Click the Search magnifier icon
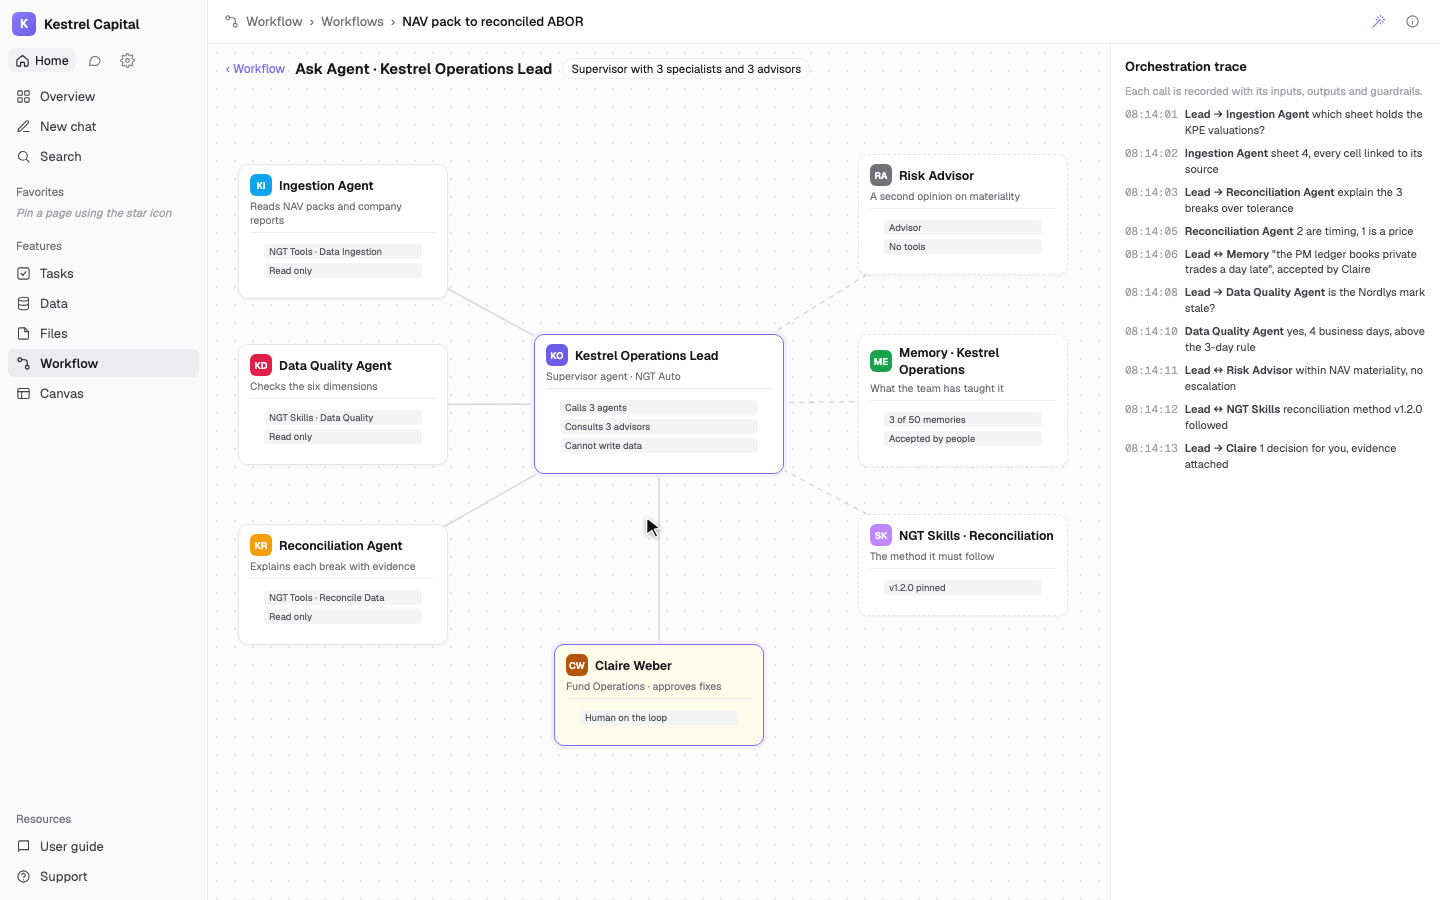Image resolution: width=1440 pixels, height=900 pixels. (23, 157)
